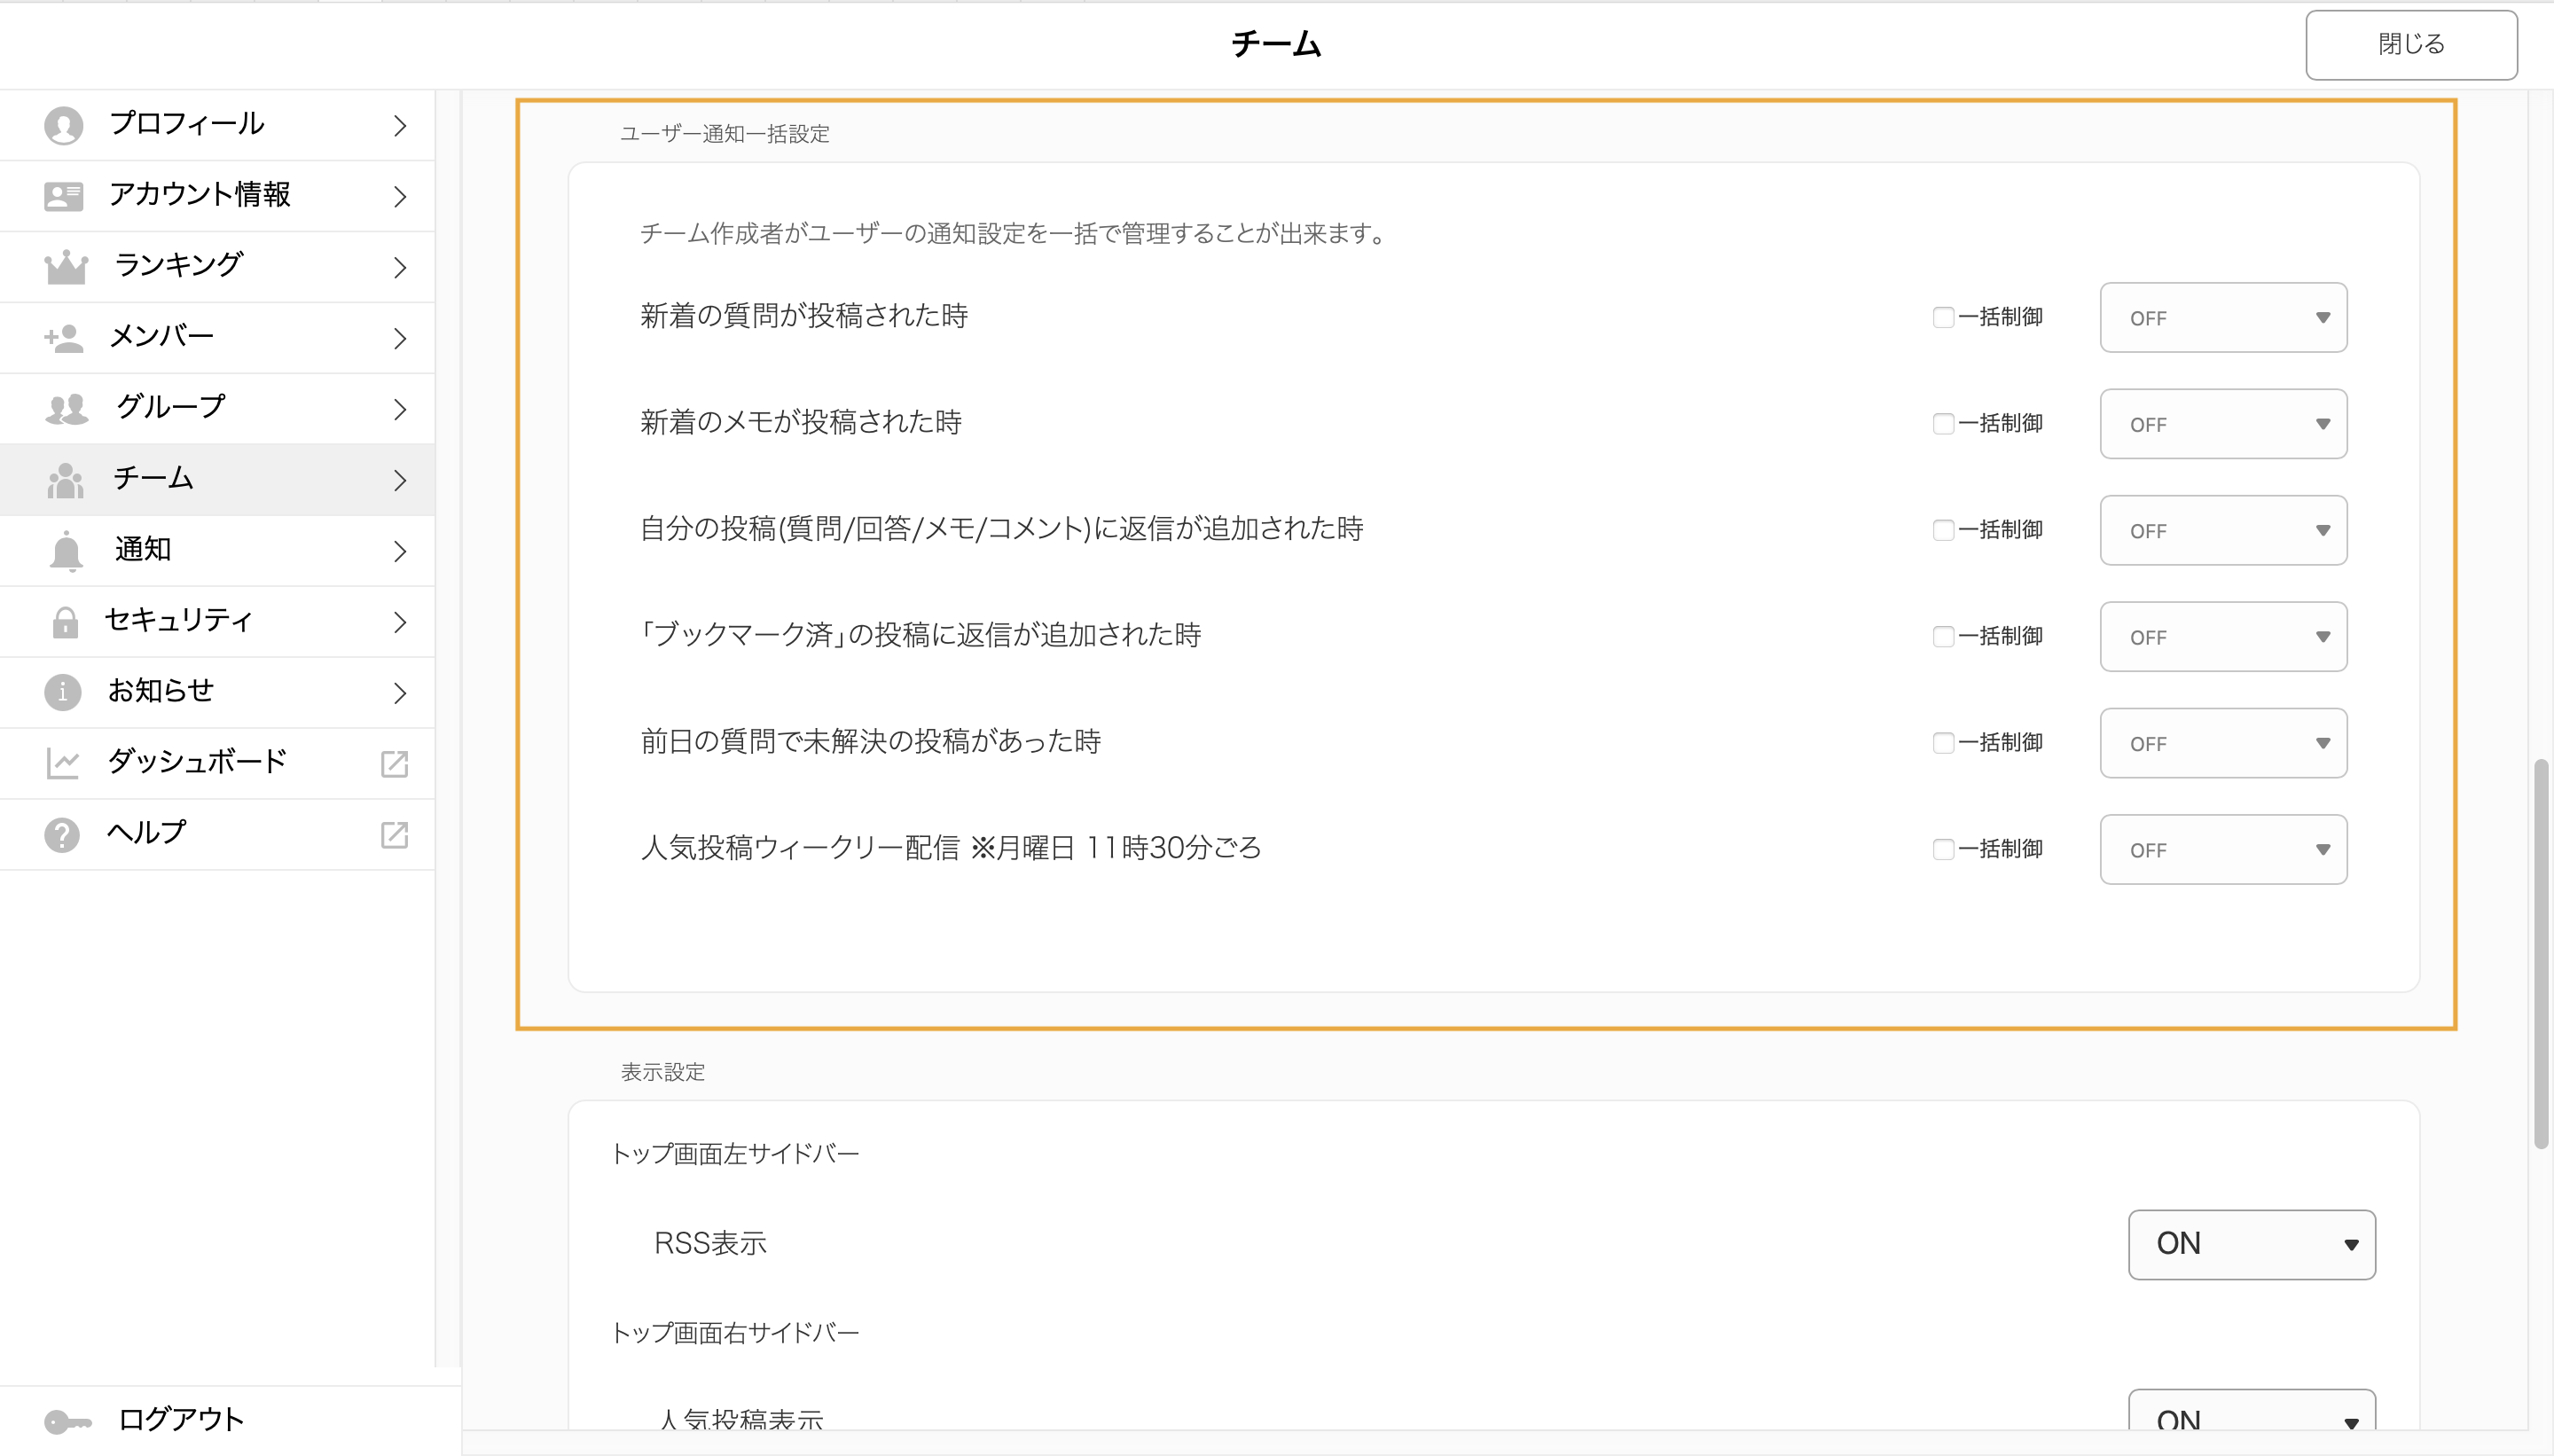Image resolution: width=2554 pixels, height=1456 pixels.
Task: Click the チーム chevron arrow
Action: pyautogui.click(x=400, y=481)
